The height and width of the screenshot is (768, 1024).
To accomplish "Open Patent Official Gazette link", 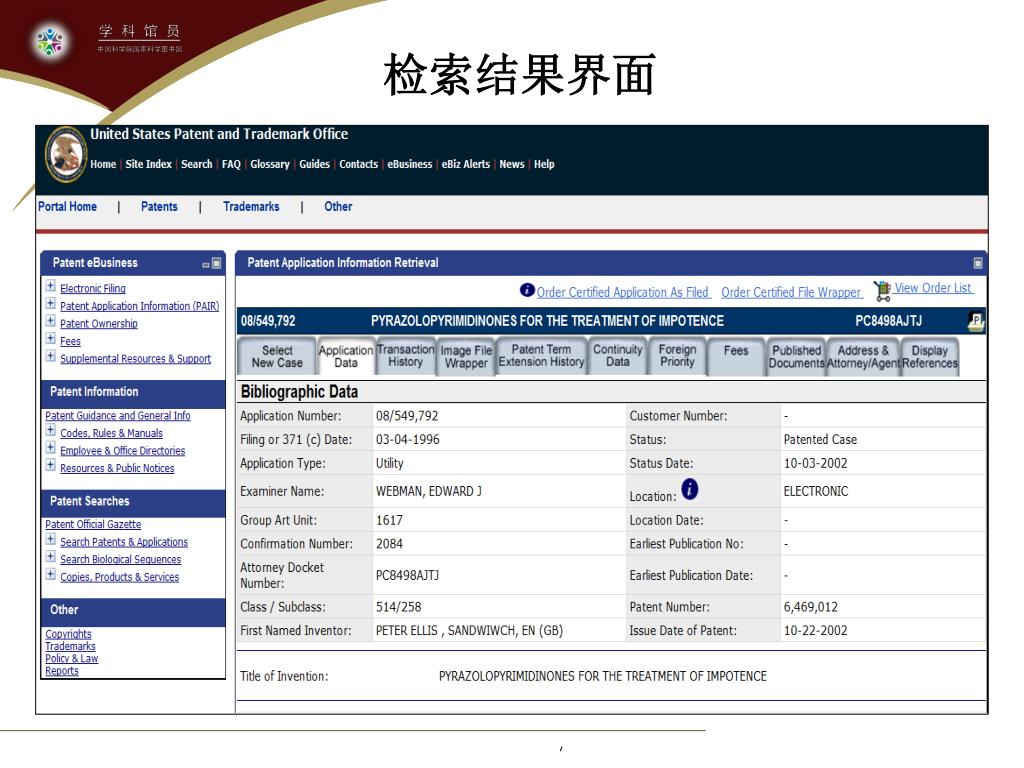I will [x=93, y=524].
